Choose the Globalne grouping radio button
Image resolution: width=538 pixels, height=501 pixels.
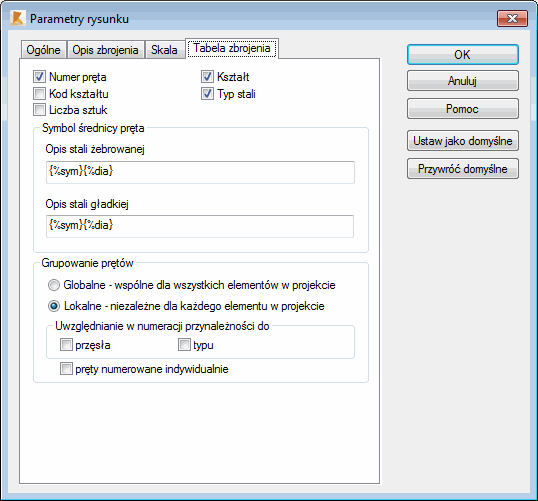(x=54, y=285)
